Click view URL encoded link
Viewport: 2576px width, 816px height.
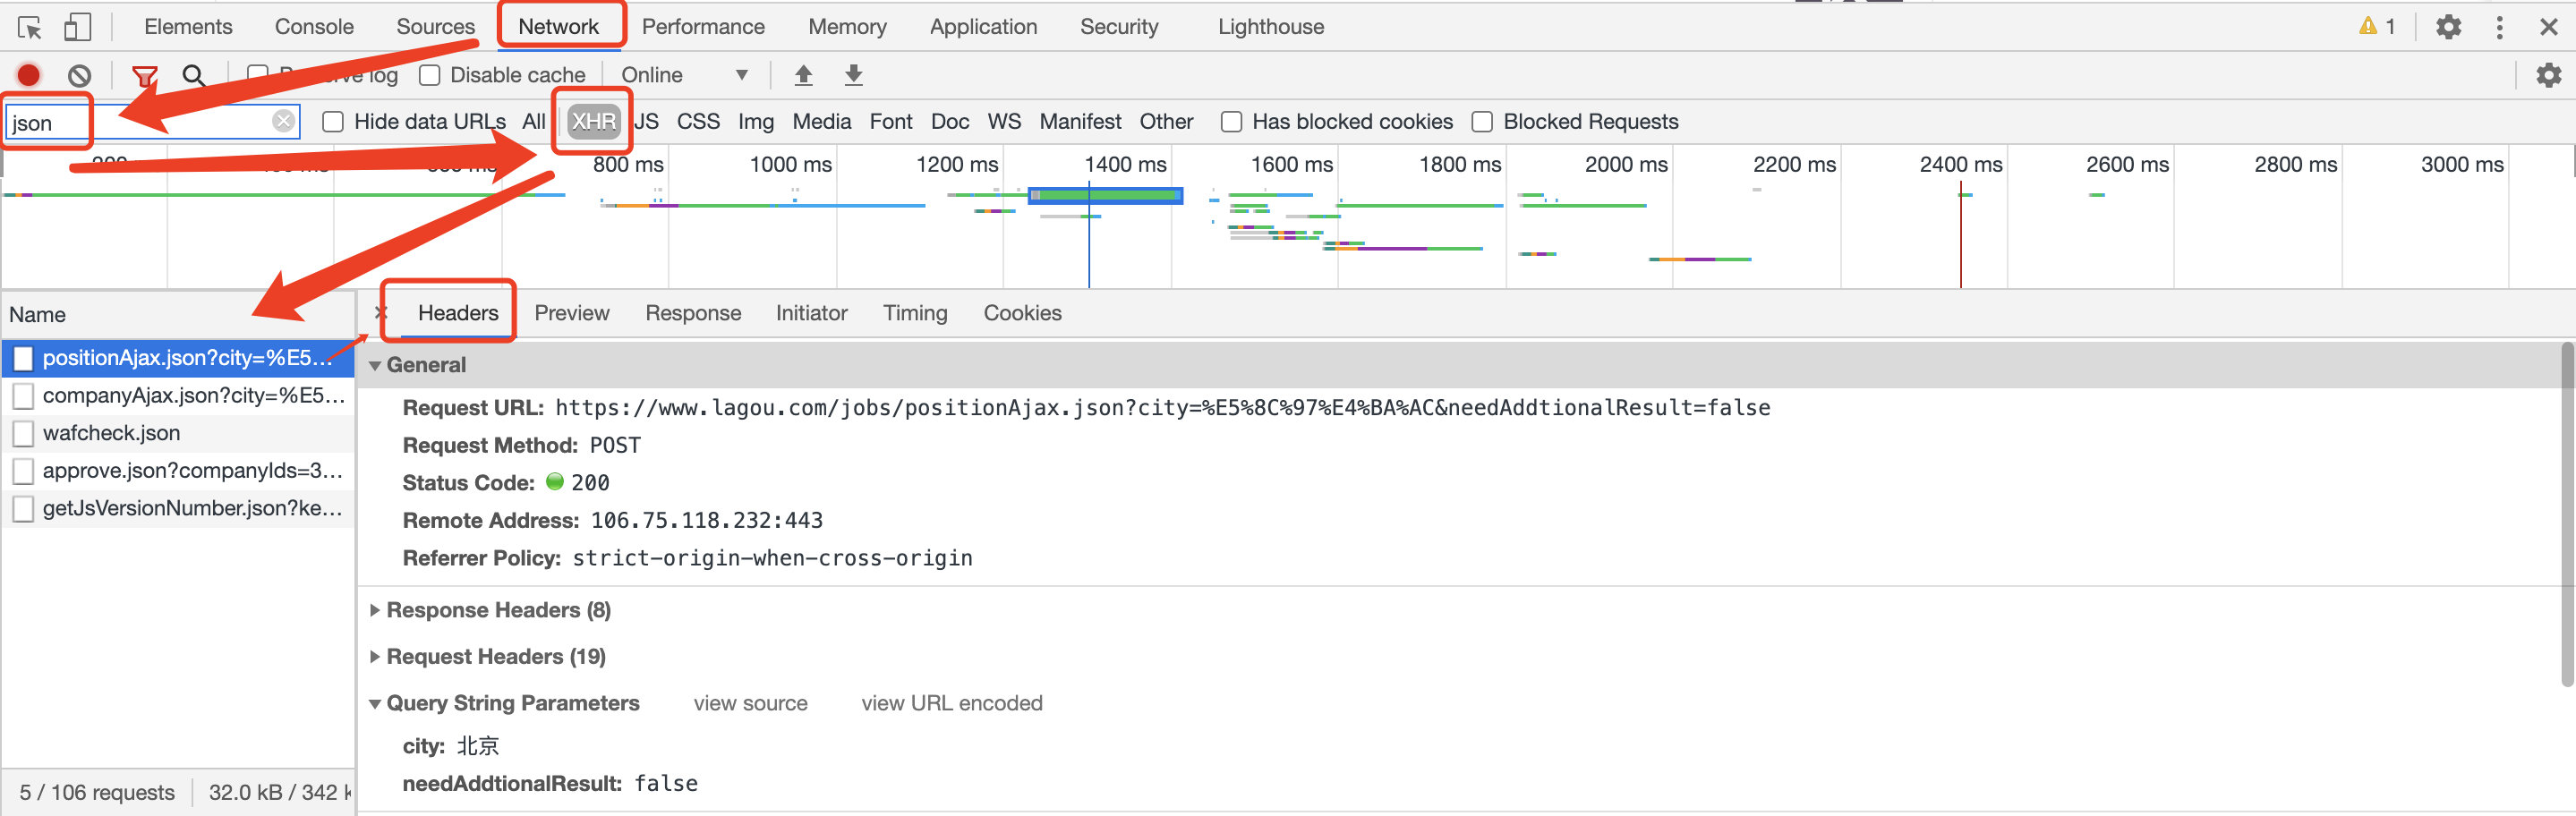coord(952,703)
